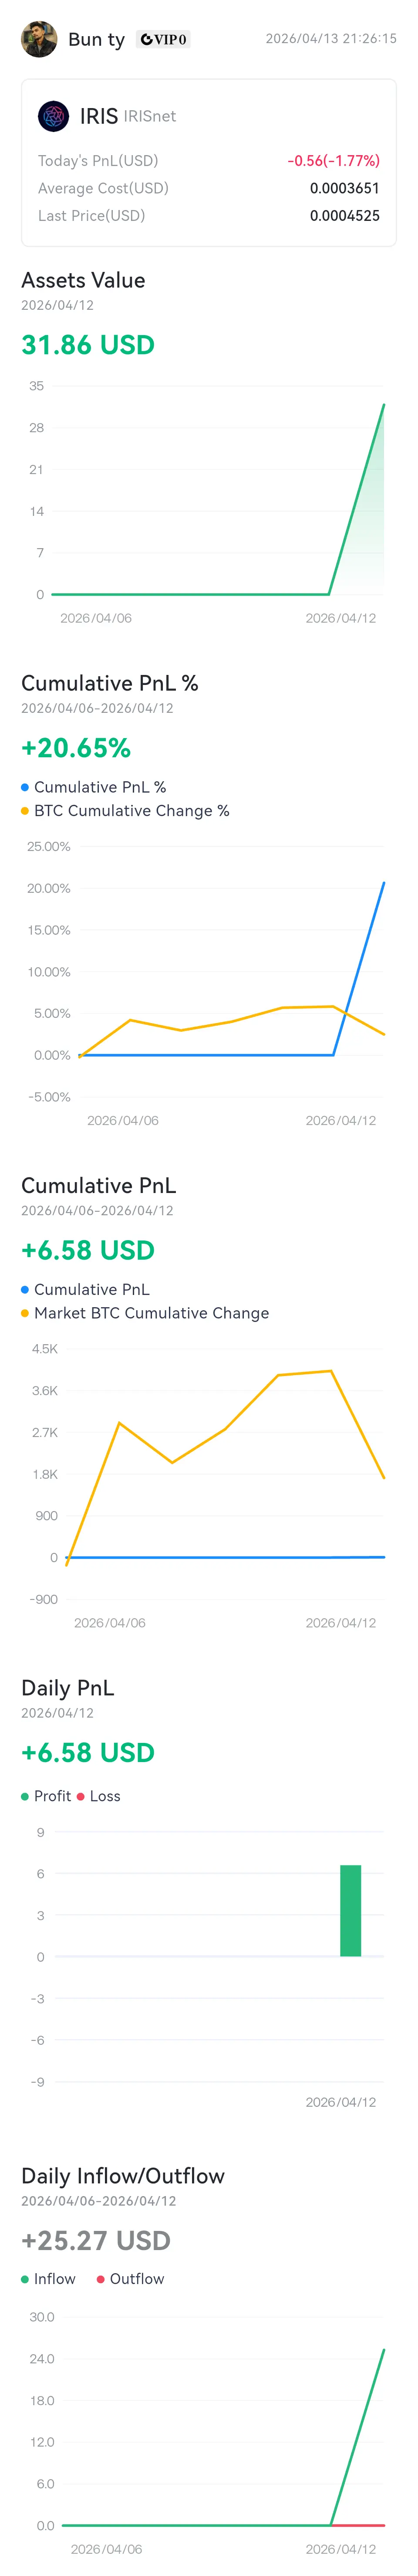Select the green Daily PnL profit bar
The height and width of the screenshot is (2576, 418).
click(x=350, y=1910)
